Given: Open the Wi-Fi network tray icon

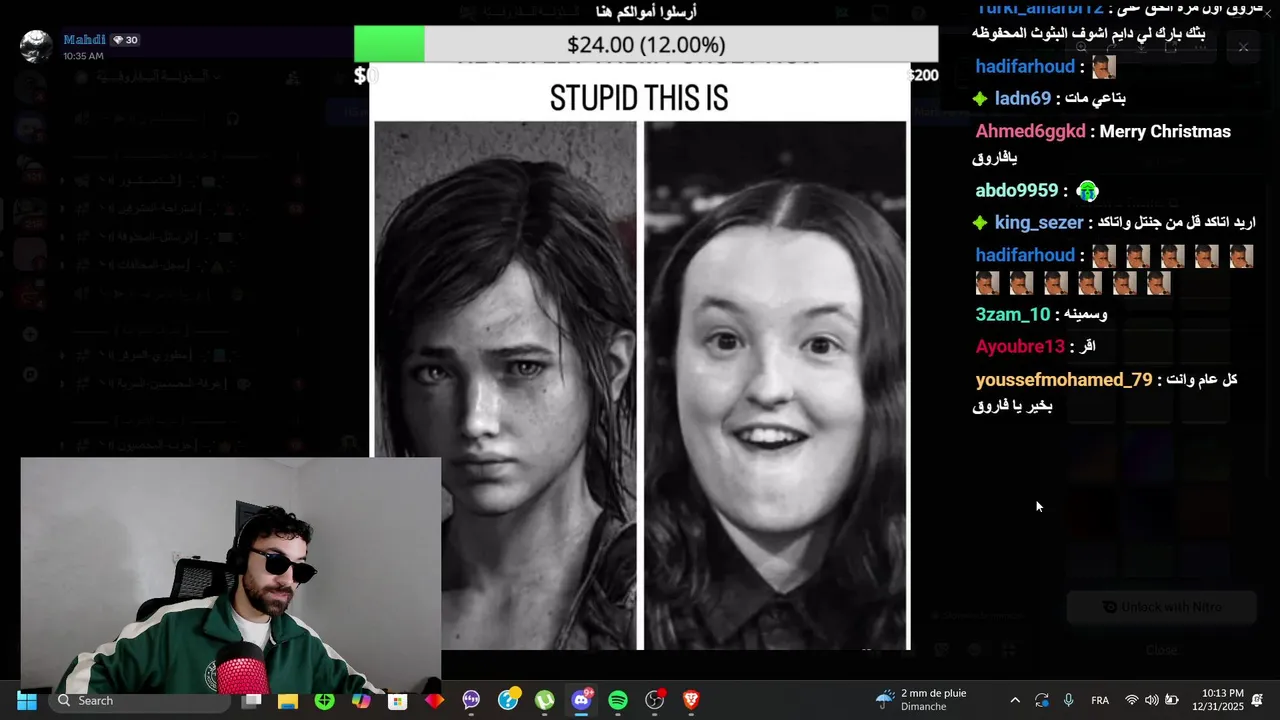Looking at the screenshot, I should click(1132, 701).
